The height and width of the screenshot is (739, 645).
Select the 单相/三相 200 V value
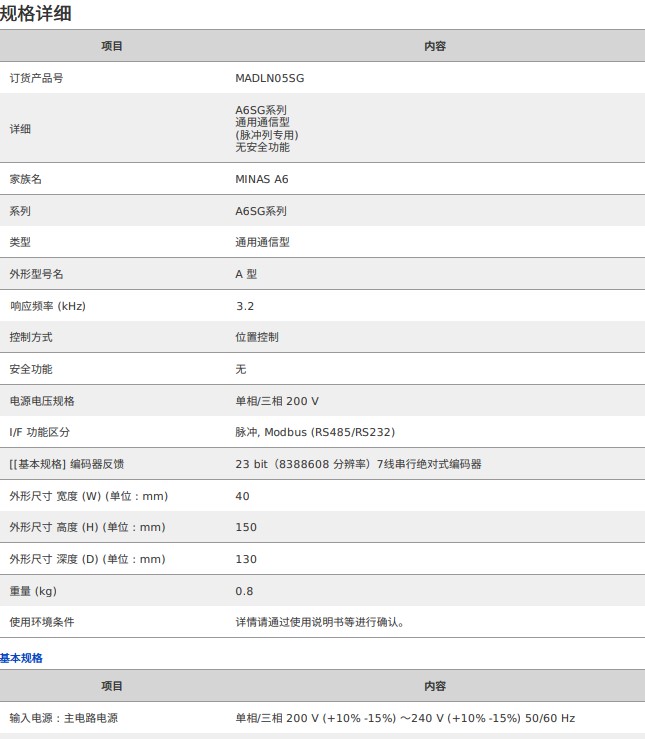pyautogui.click(x=277, y=401)
